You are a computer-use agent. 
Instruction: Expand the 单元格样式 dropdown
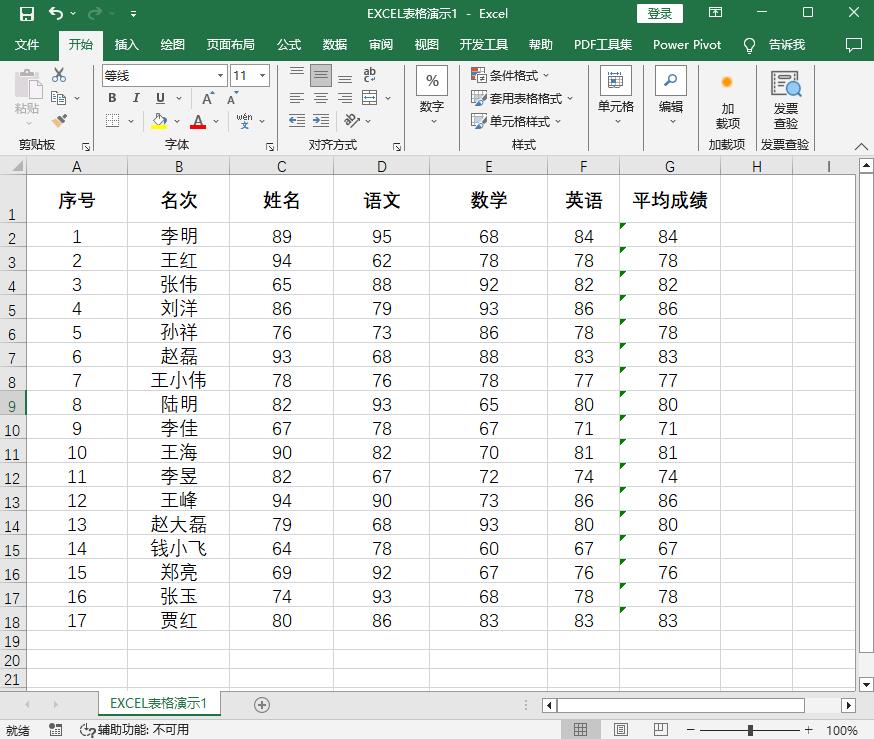(558, 121)
